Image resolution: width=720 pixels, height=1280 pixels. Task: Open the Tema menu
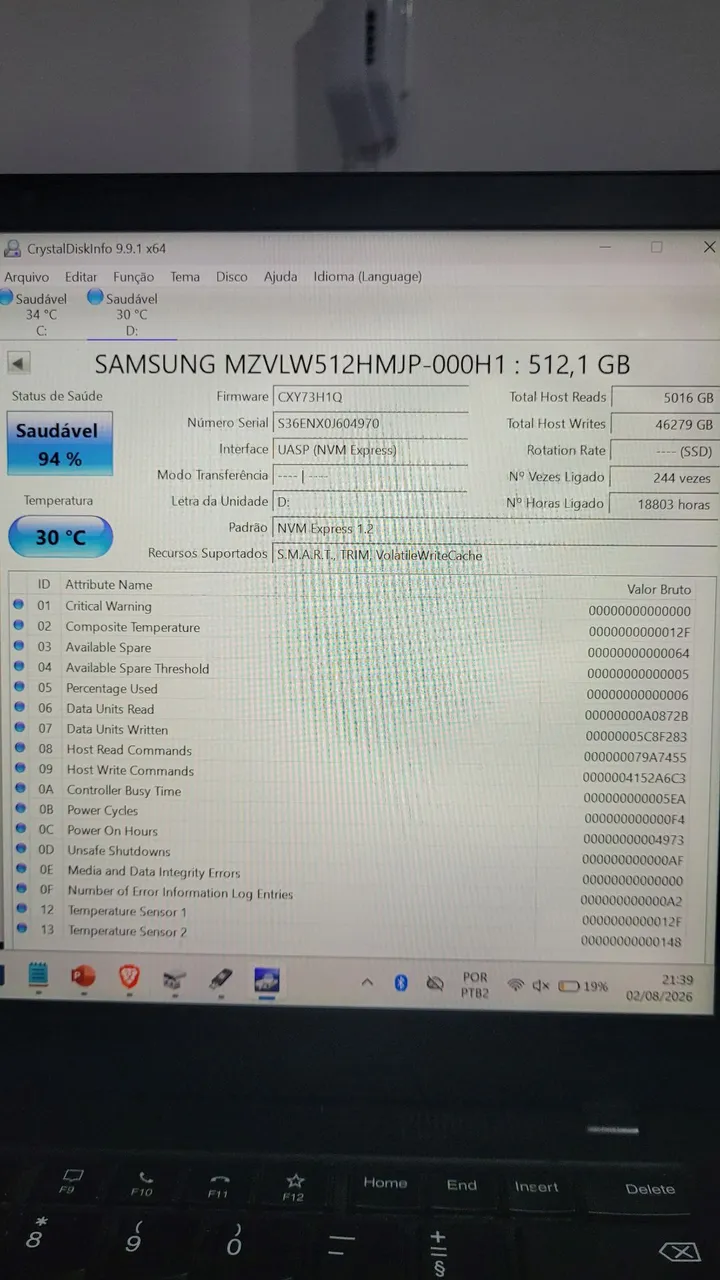point(185,277)
